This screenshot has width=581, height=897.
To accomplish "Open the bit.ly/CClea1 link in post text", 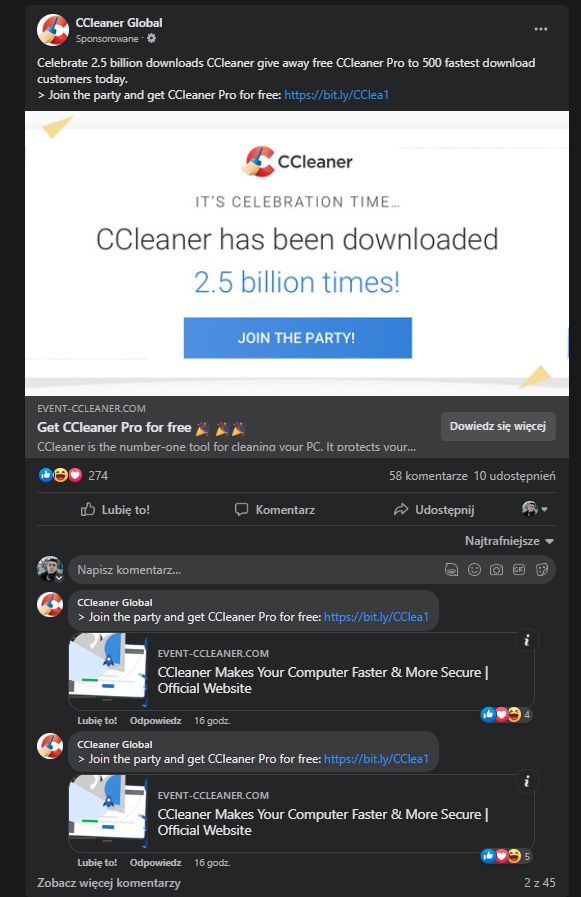I will pyautogui.click(x=336, y=95).
